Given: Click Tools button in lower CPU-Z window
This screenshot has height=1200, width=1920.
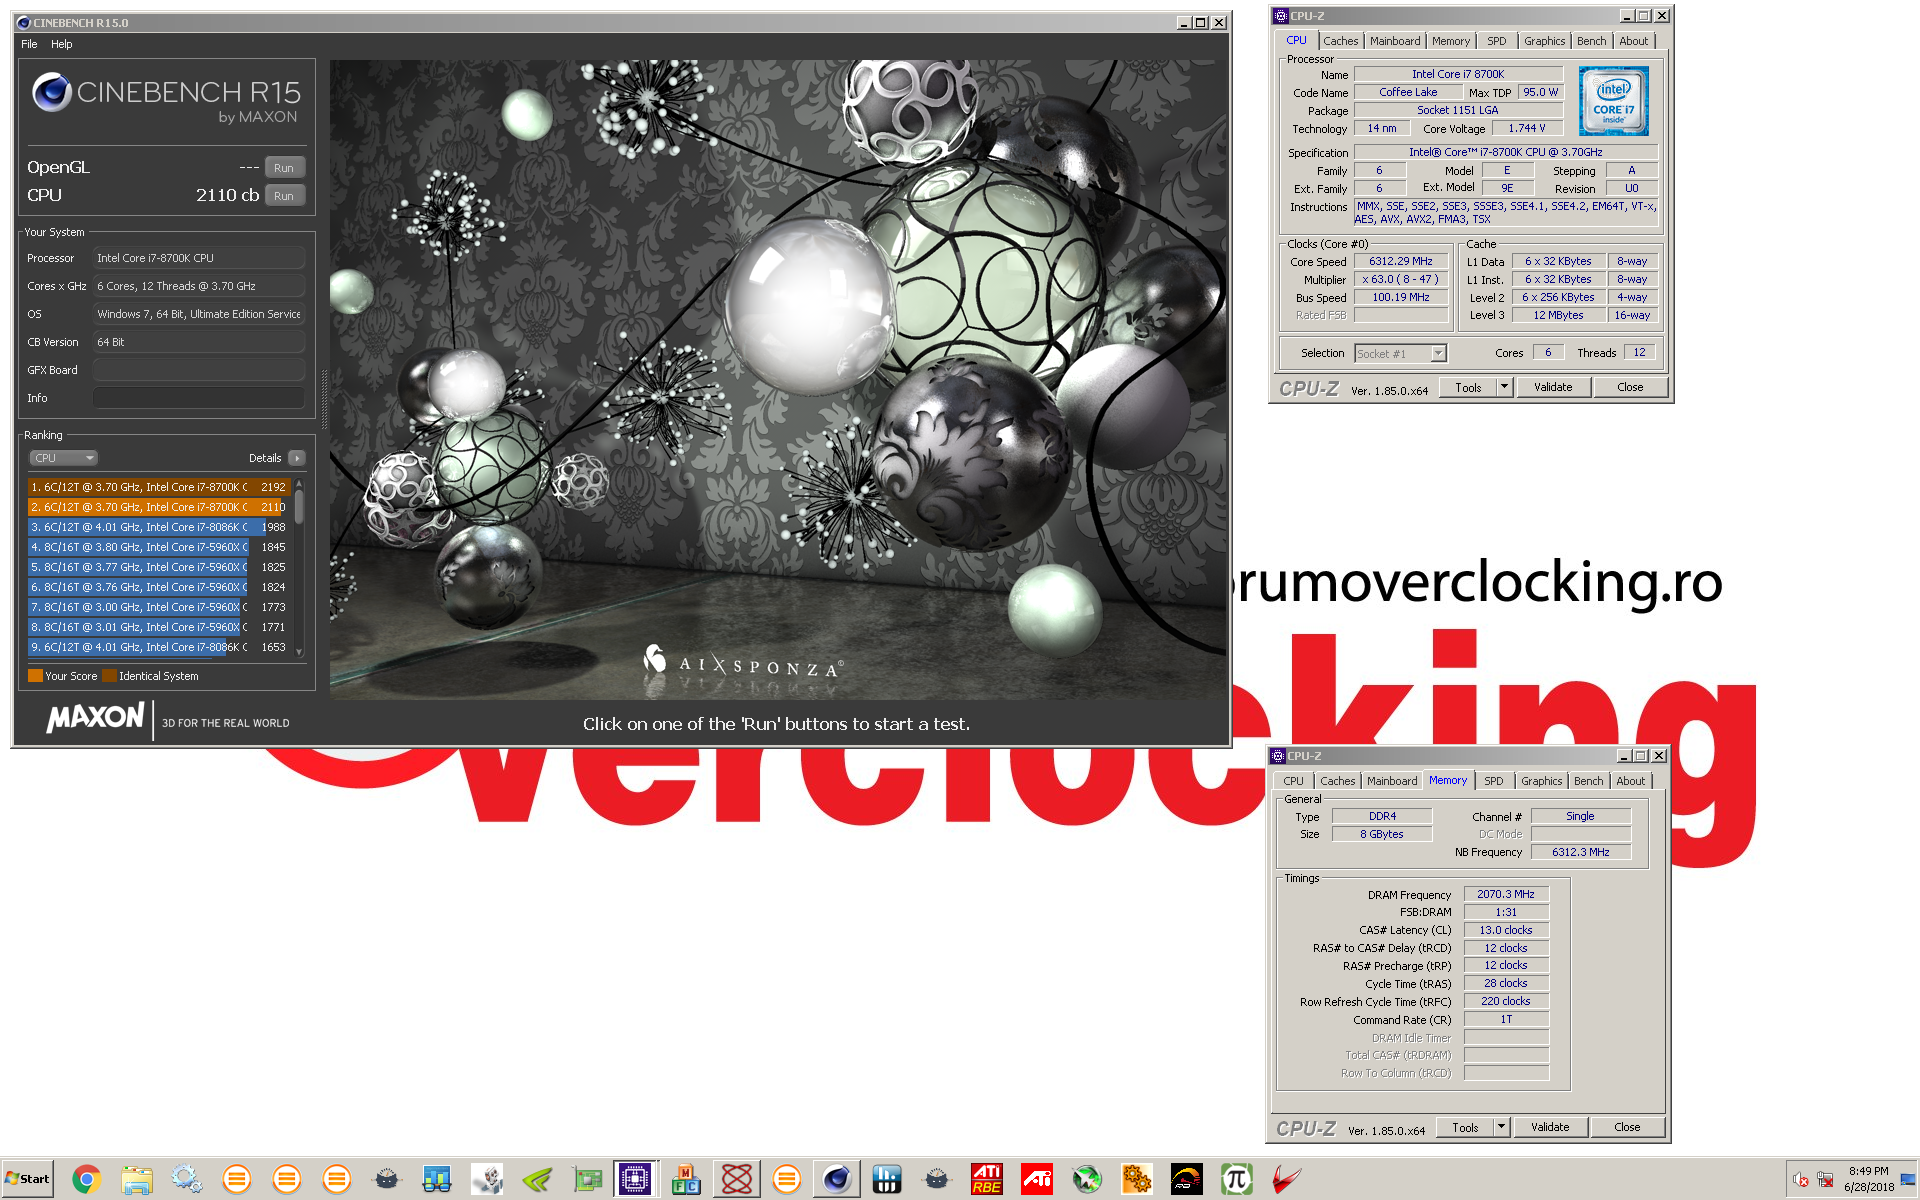Looking at the screenshot, I should pyautogui.click(x=1465, y=1127).
